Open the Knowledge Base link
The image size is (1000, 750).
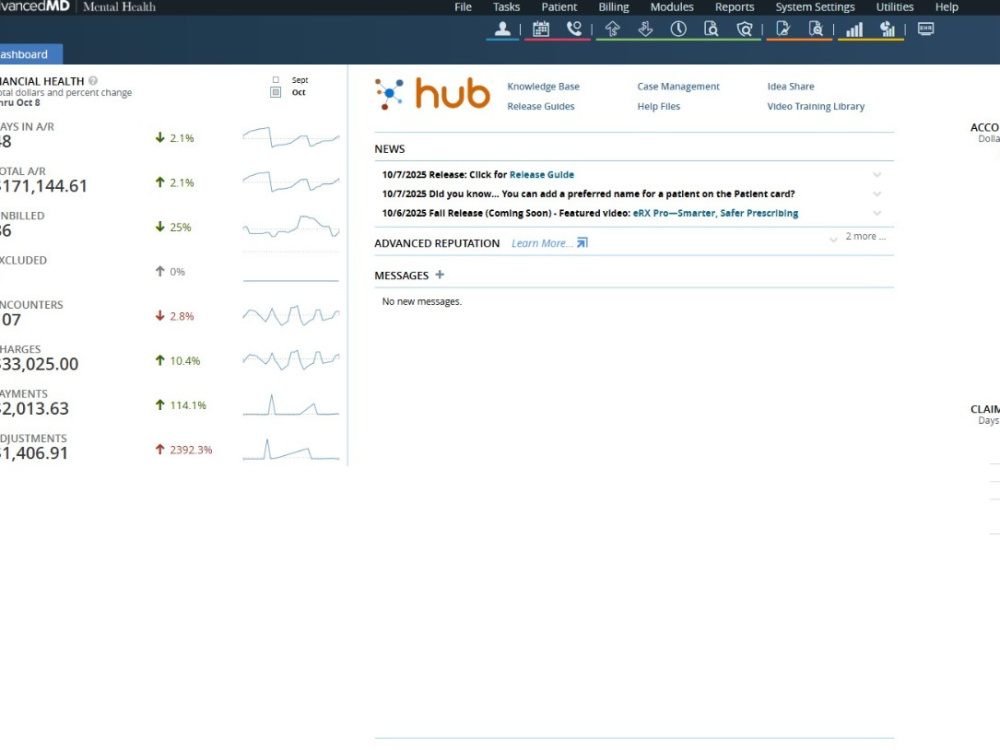tap(543, 86)
